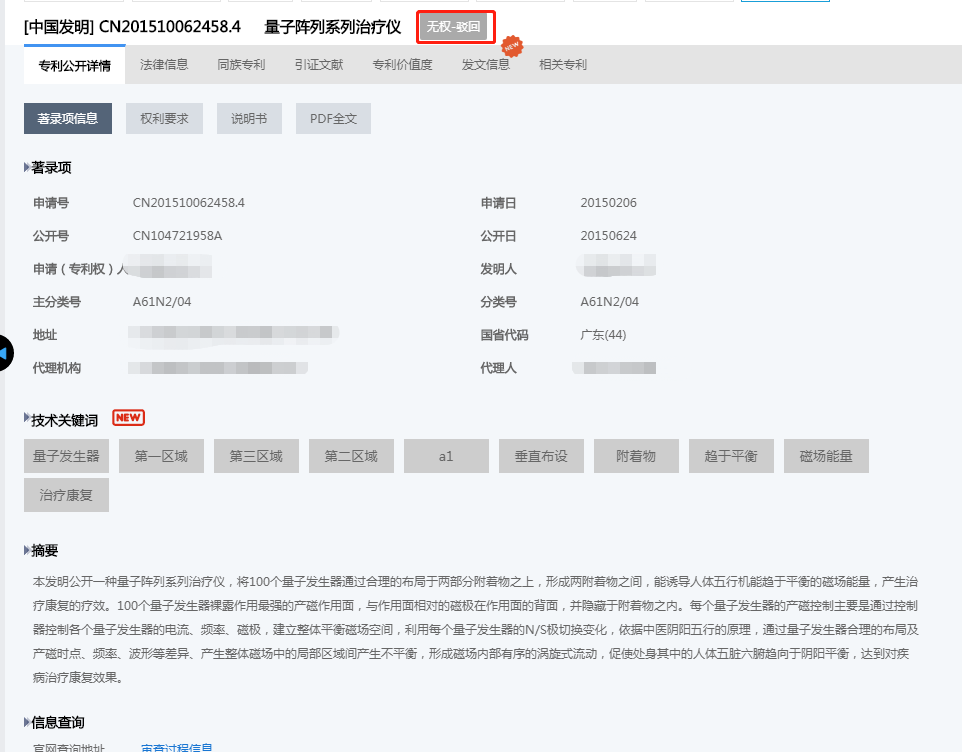Click the NEW badge beside 发文信息 tab
This screenshot has height=752, width=962.
pyautogui.click(x=512, y=45)
